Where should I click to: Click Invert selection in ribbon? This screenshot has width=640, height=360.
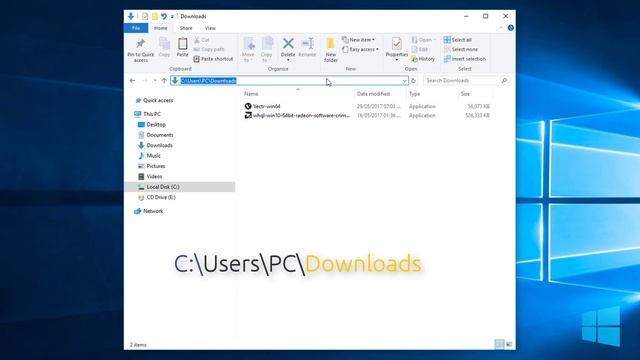point(465,59)
